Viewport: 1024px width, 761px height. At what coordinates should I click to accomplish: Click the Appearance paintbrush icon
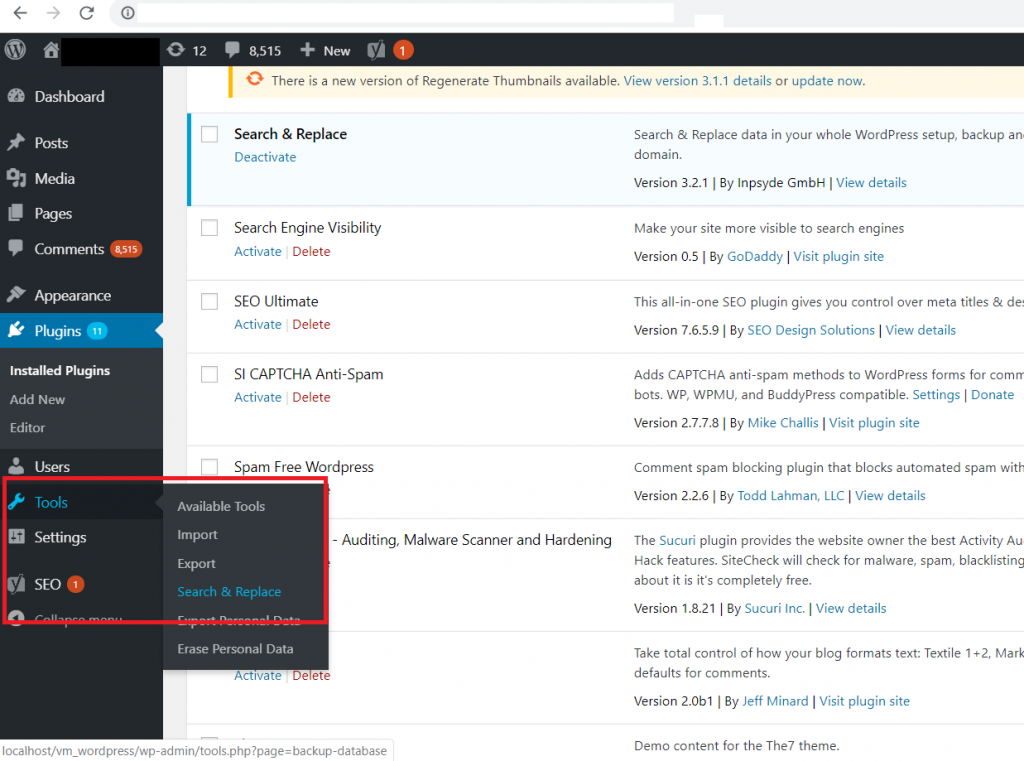coord(16,295)
